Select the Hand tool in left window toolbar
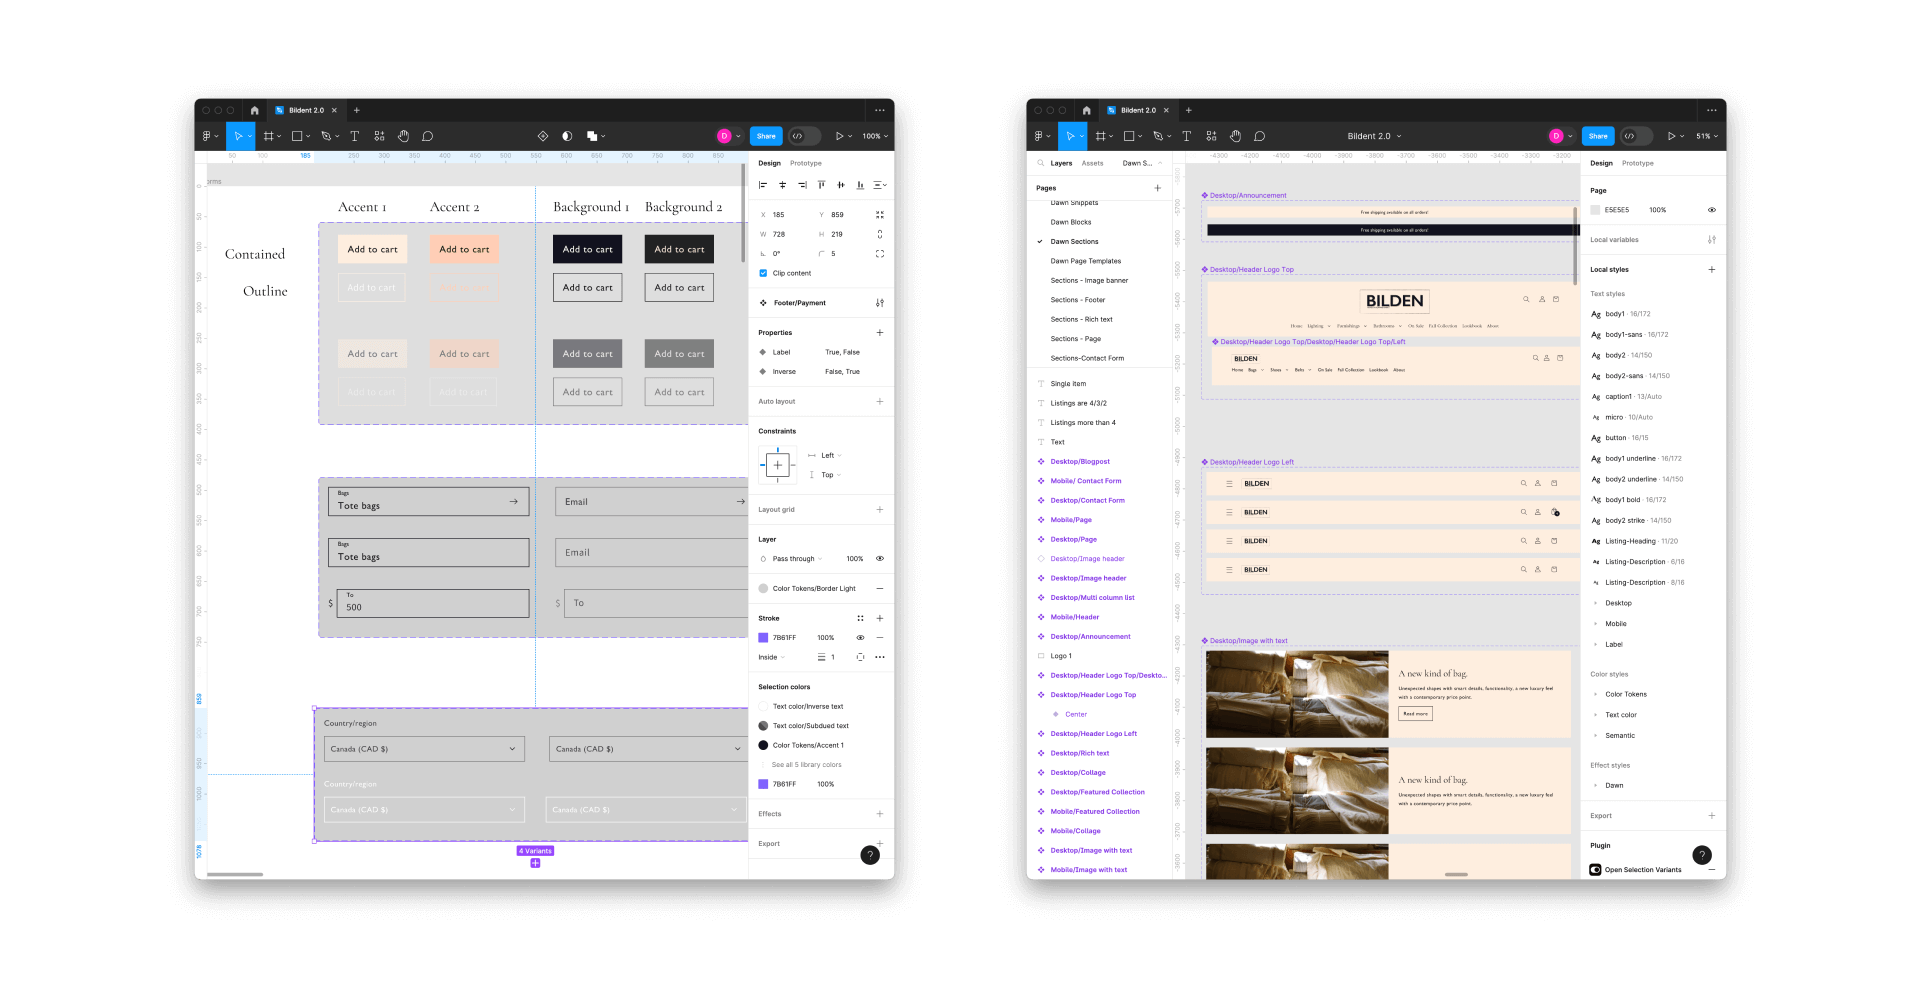The image size is (1921, 1000). [403, 136]
